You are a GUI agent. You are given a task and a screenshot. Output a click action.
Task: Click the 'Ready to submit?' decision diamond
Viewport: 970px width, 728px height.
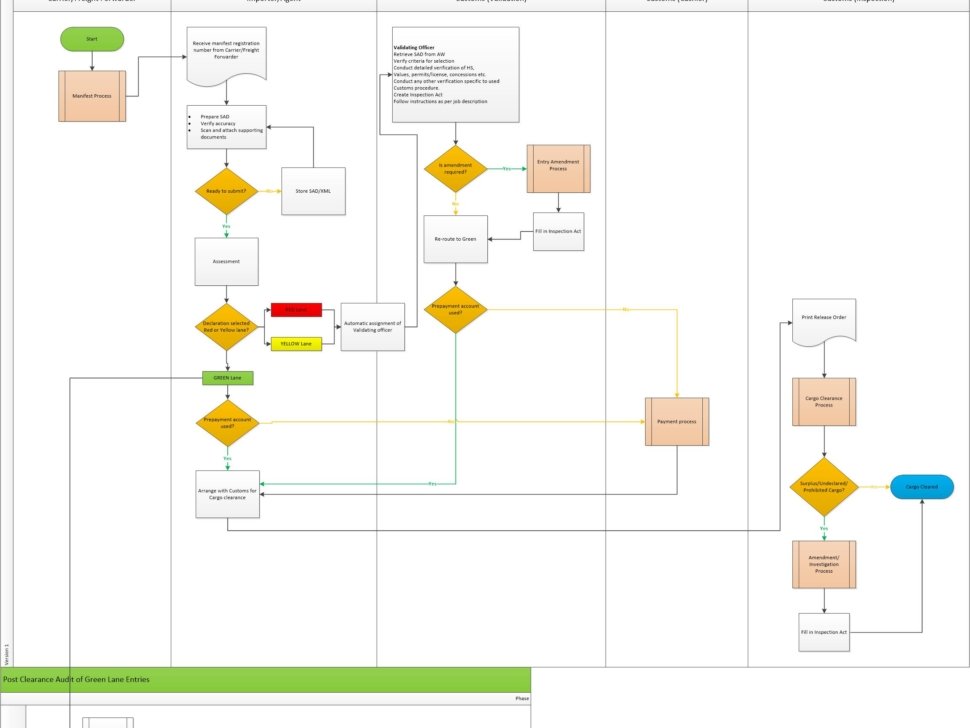point(226,191)
